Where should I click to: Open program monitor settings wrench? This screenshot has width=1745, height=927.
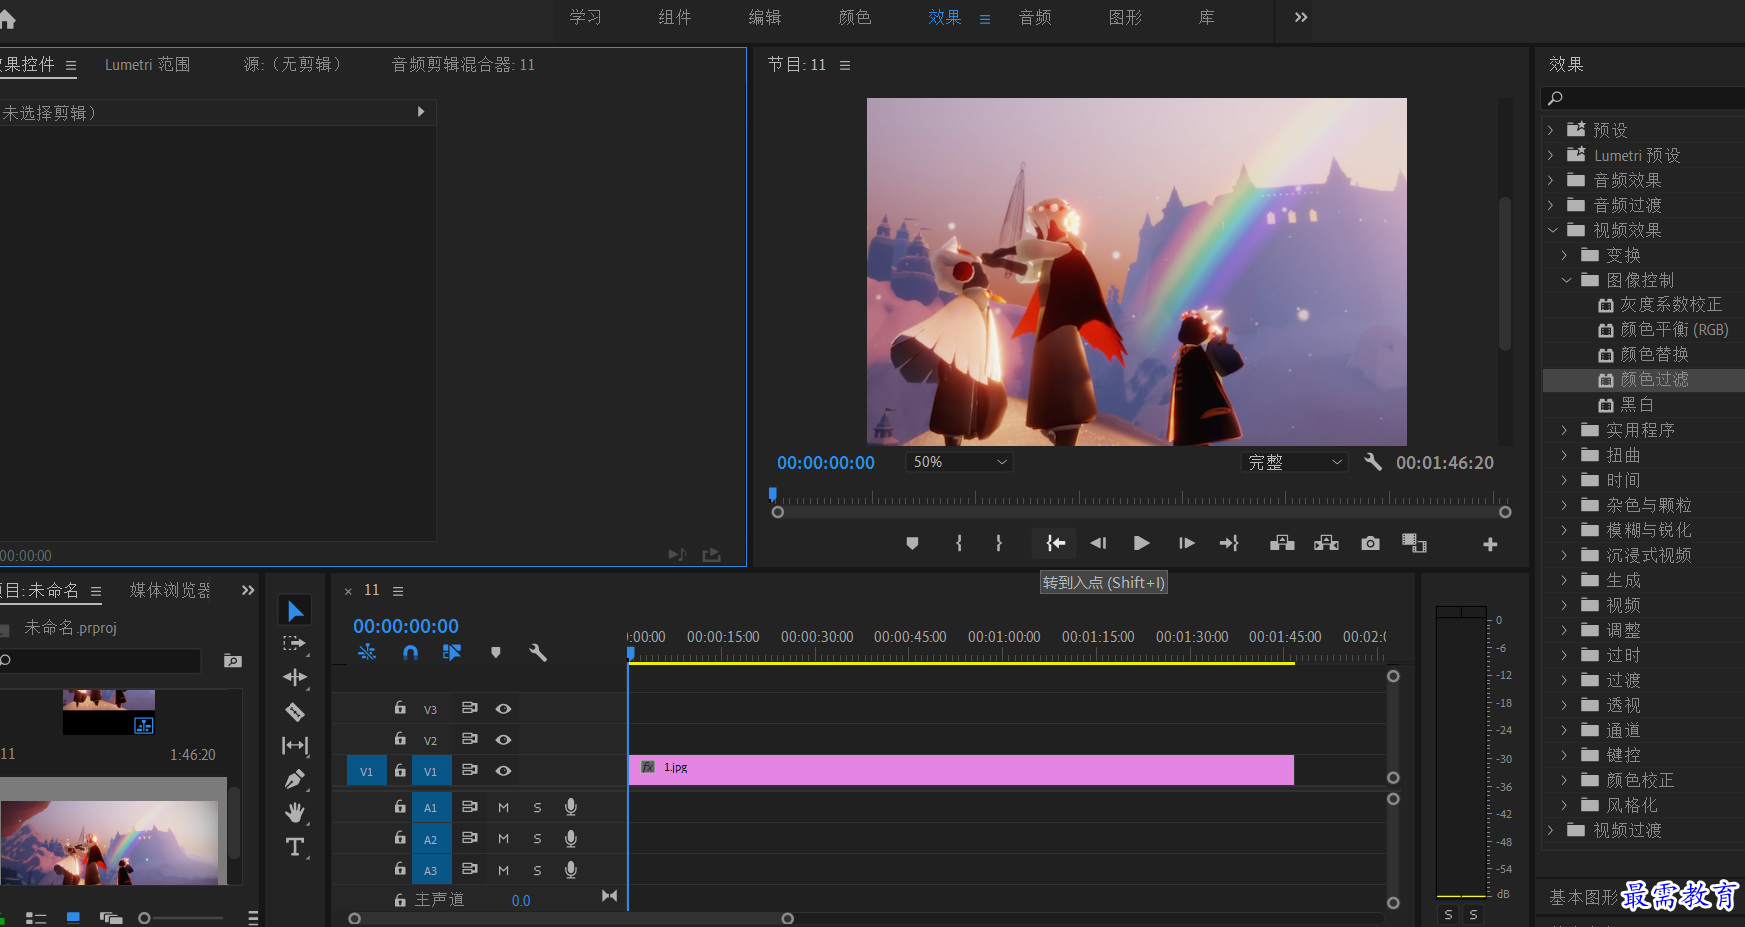tap(1373, 462)
